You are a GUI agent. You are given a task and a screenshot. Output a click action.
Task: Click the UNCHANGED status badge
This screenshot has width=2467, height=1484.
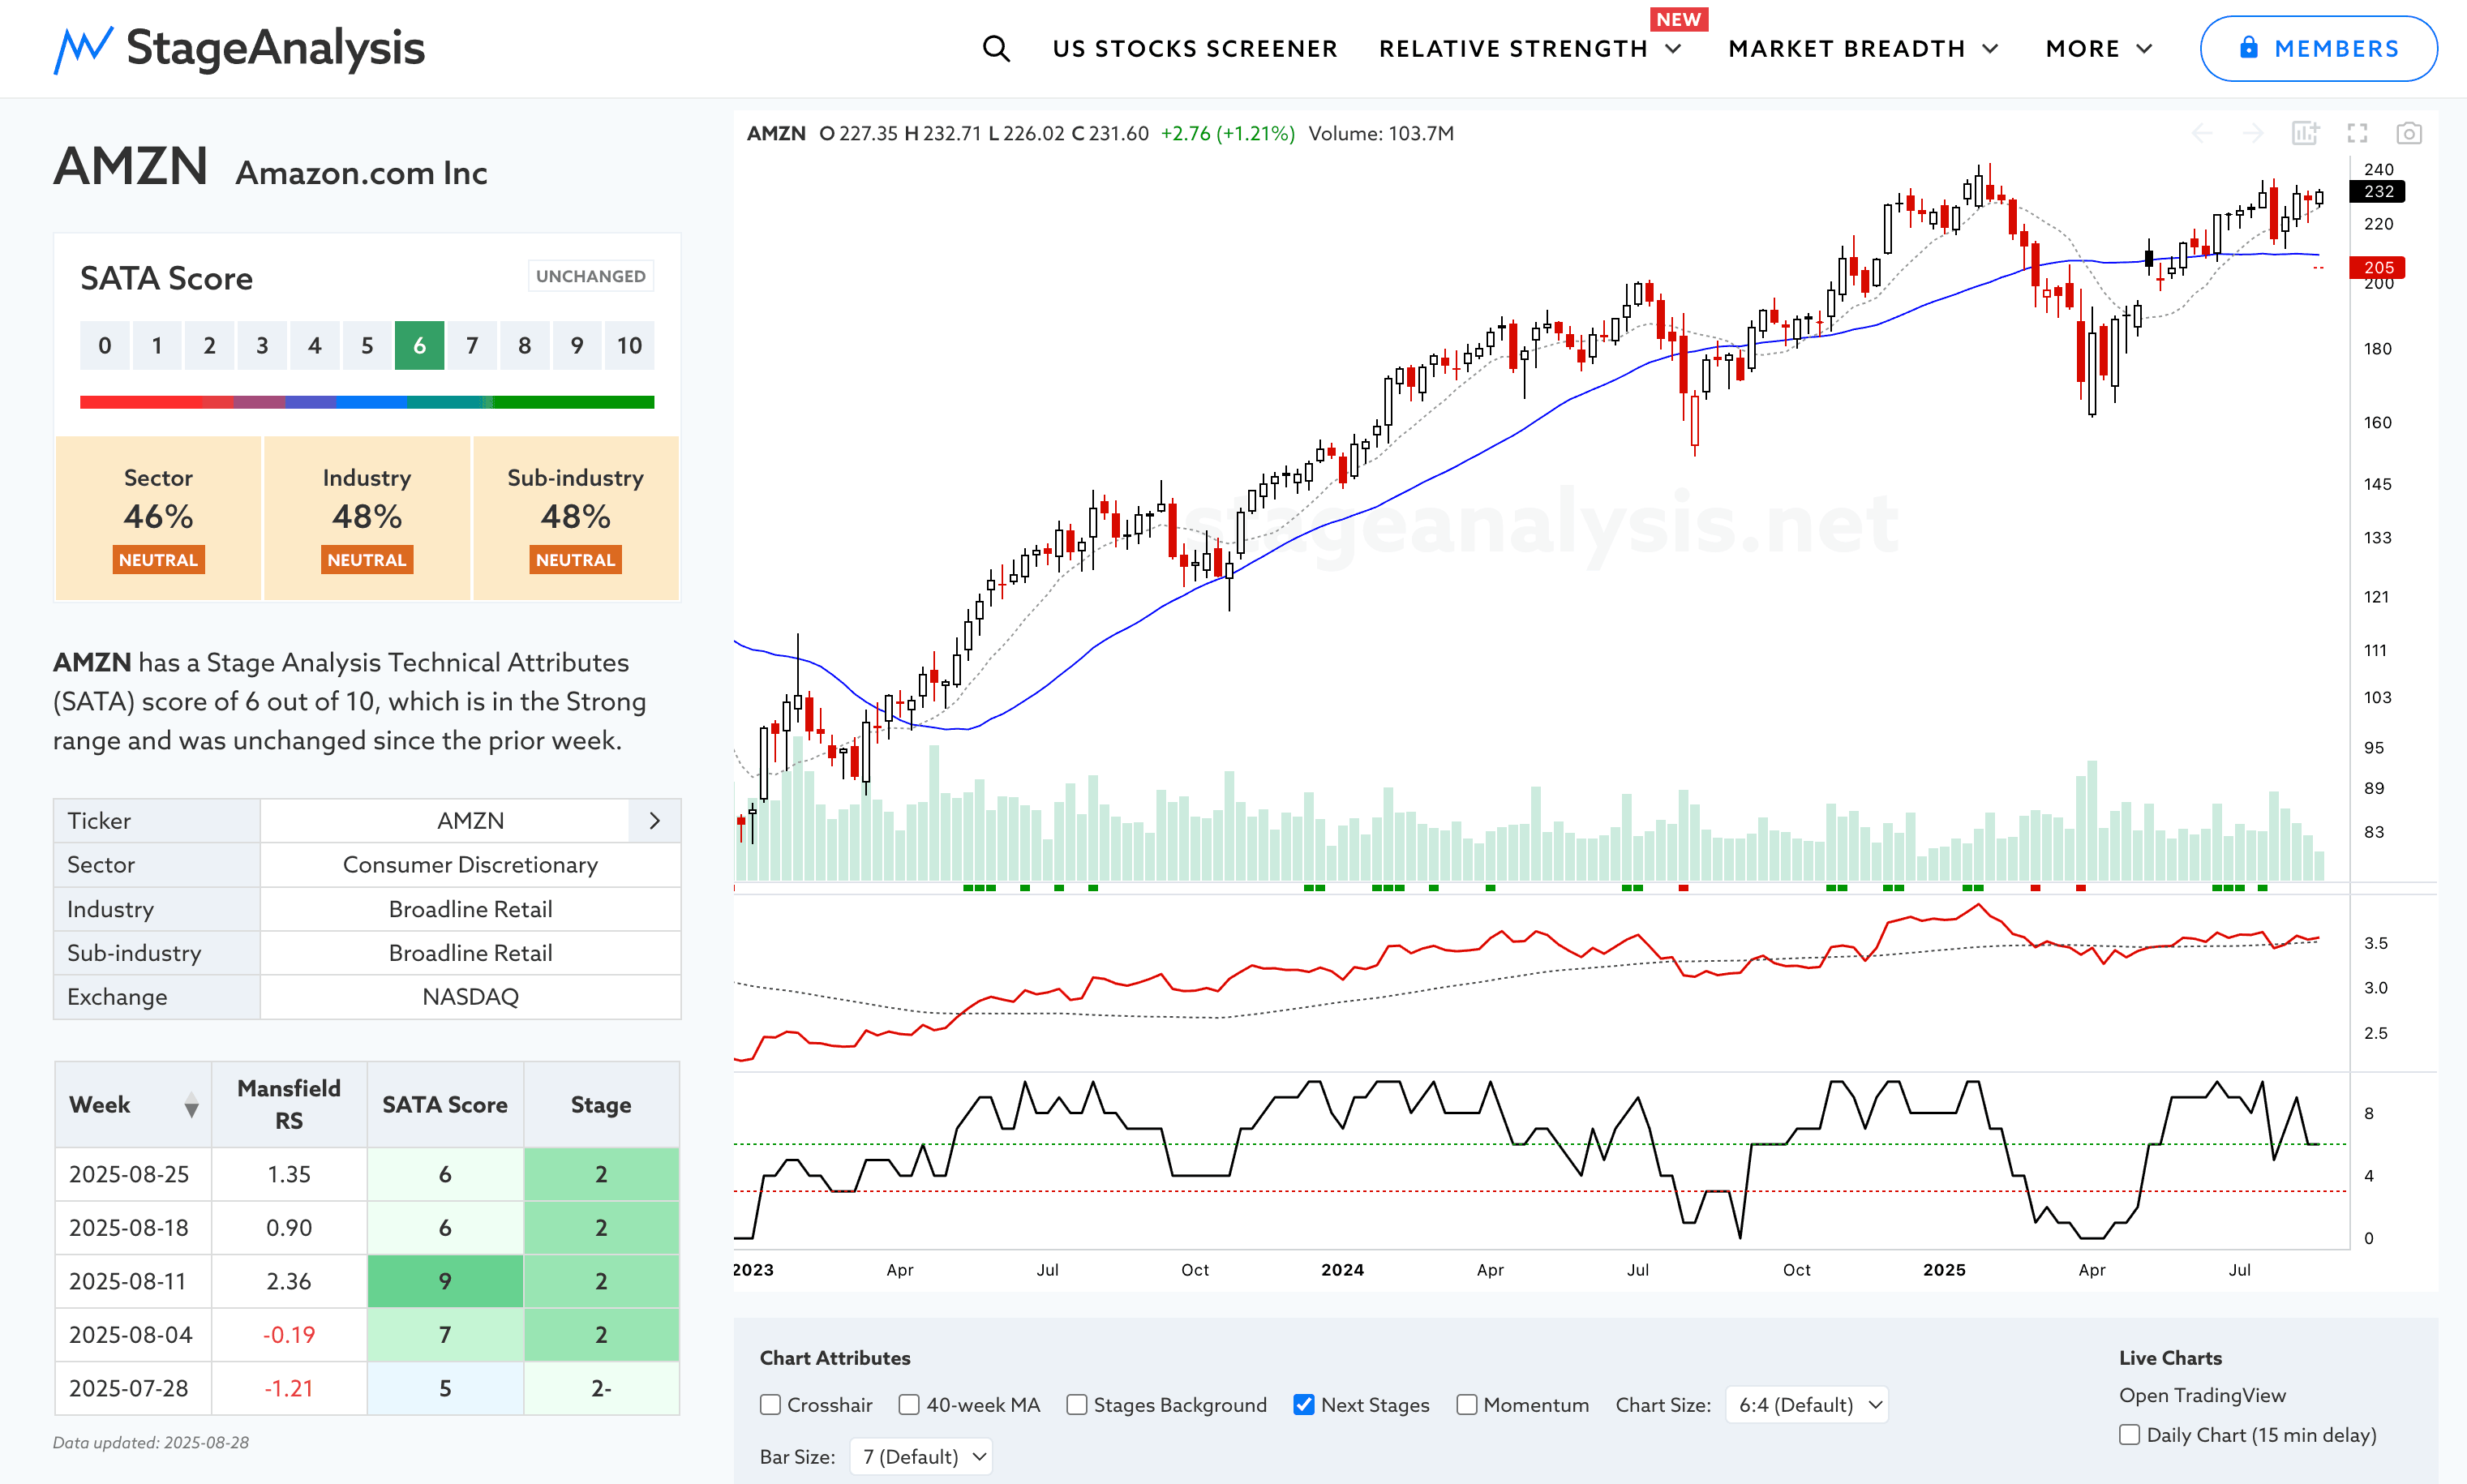[x=591, y=276]
